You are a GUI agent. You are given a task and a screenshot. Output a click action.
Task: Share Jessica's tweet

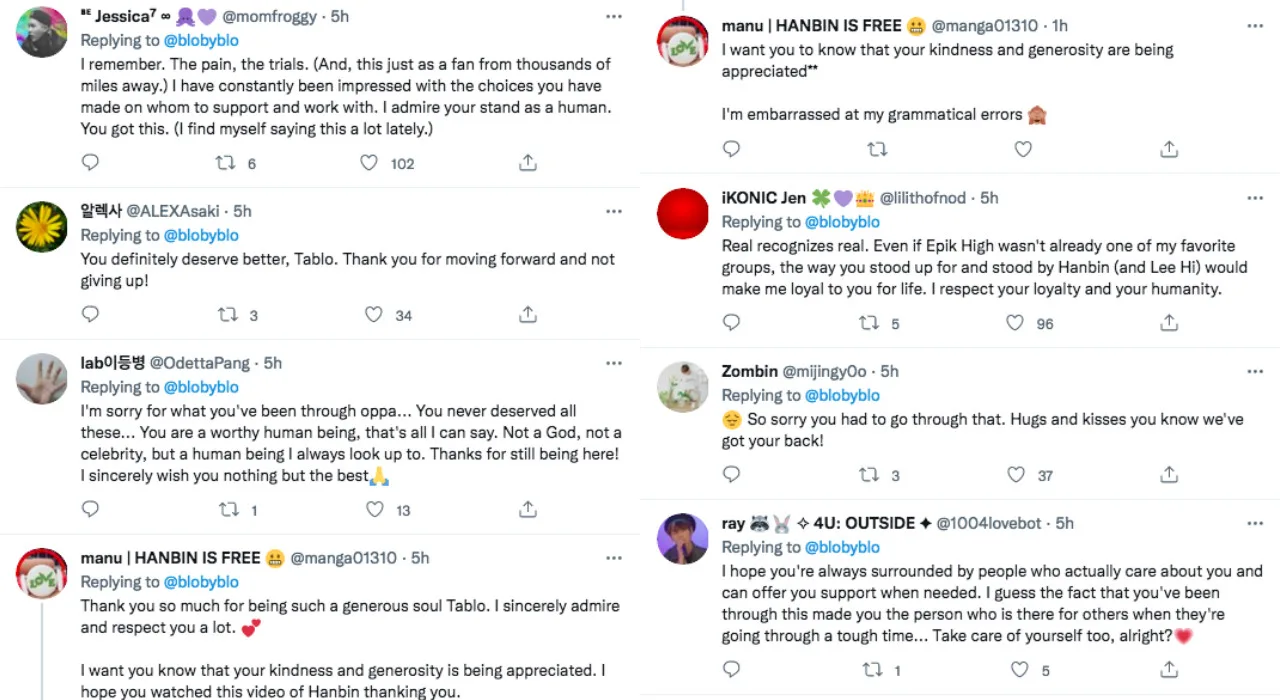pyautogui.click(x=528, y=162)
